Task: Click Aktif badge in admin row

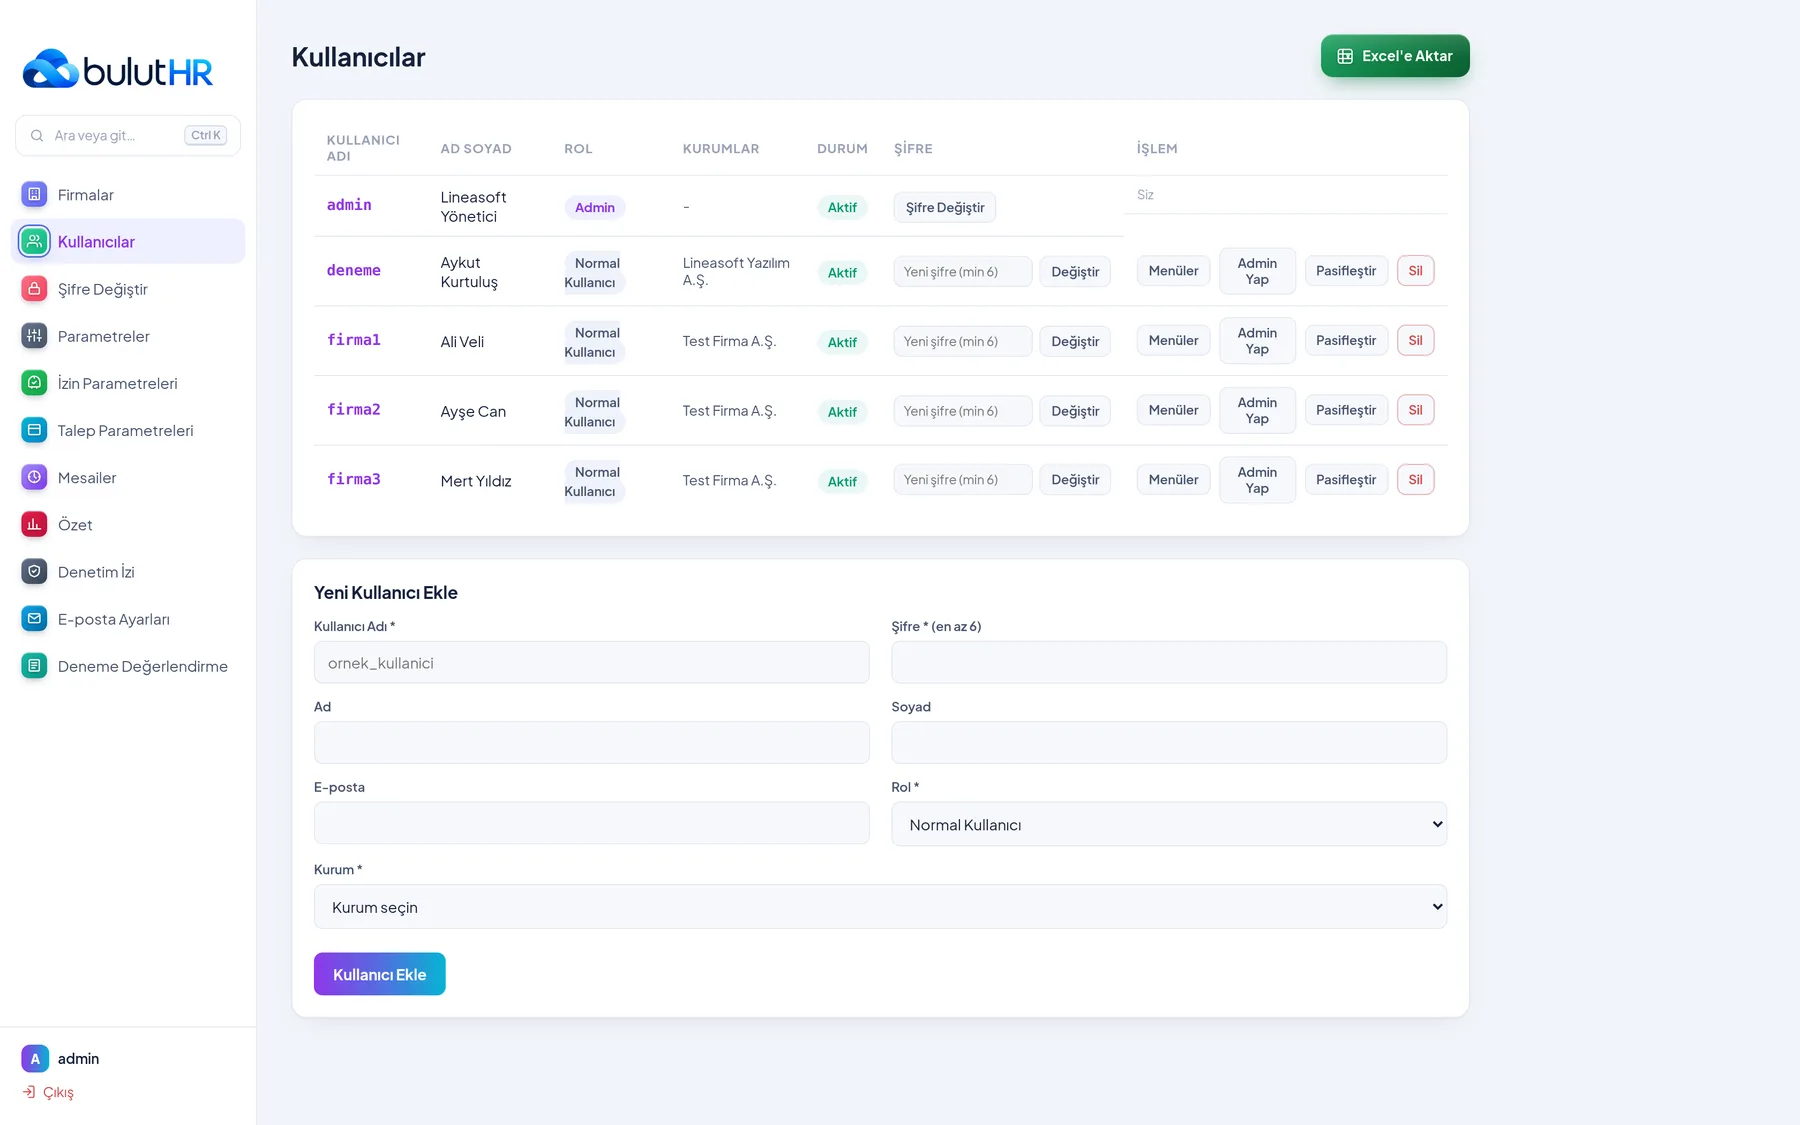Action: pos(842,207)
